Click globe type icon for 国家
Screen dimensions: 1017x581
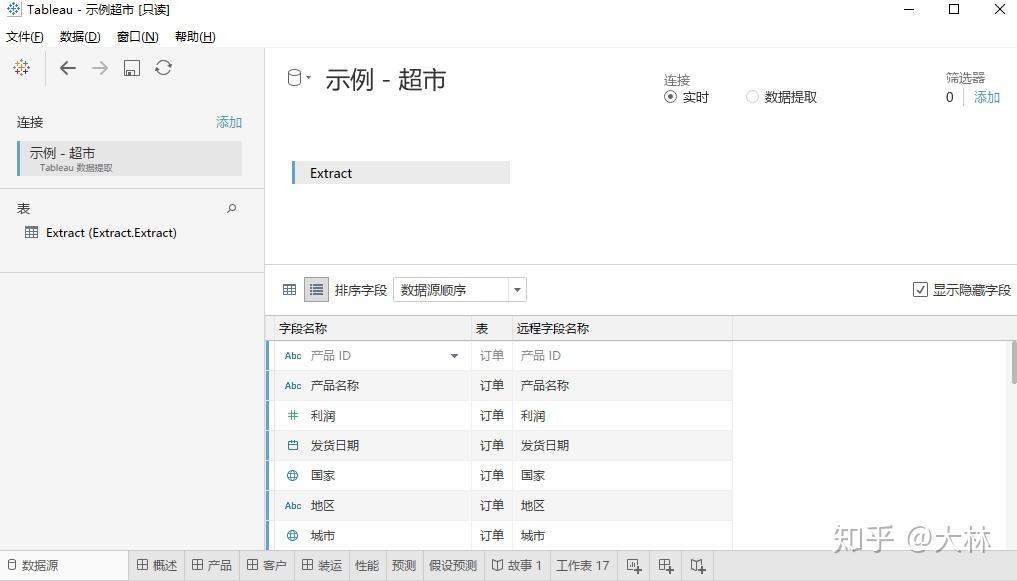click(x=293, y=475)
